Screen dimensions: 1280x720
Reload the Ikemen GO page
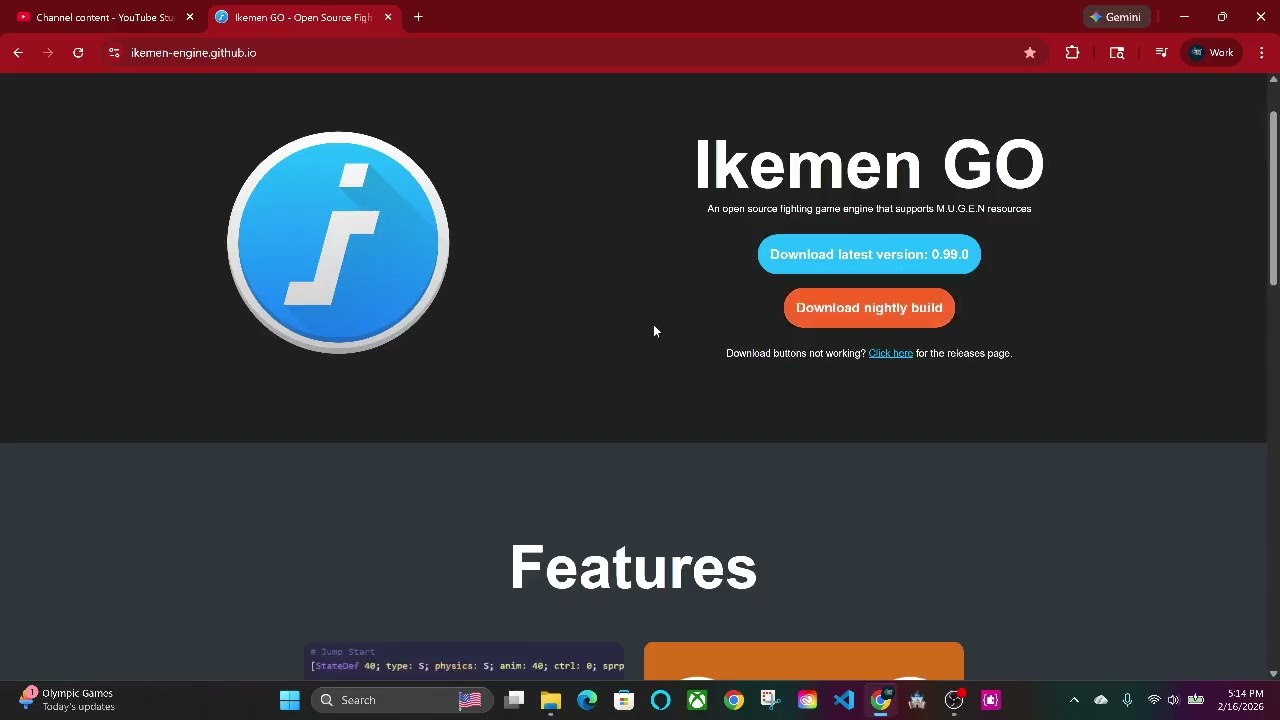(x=78, y=53)
